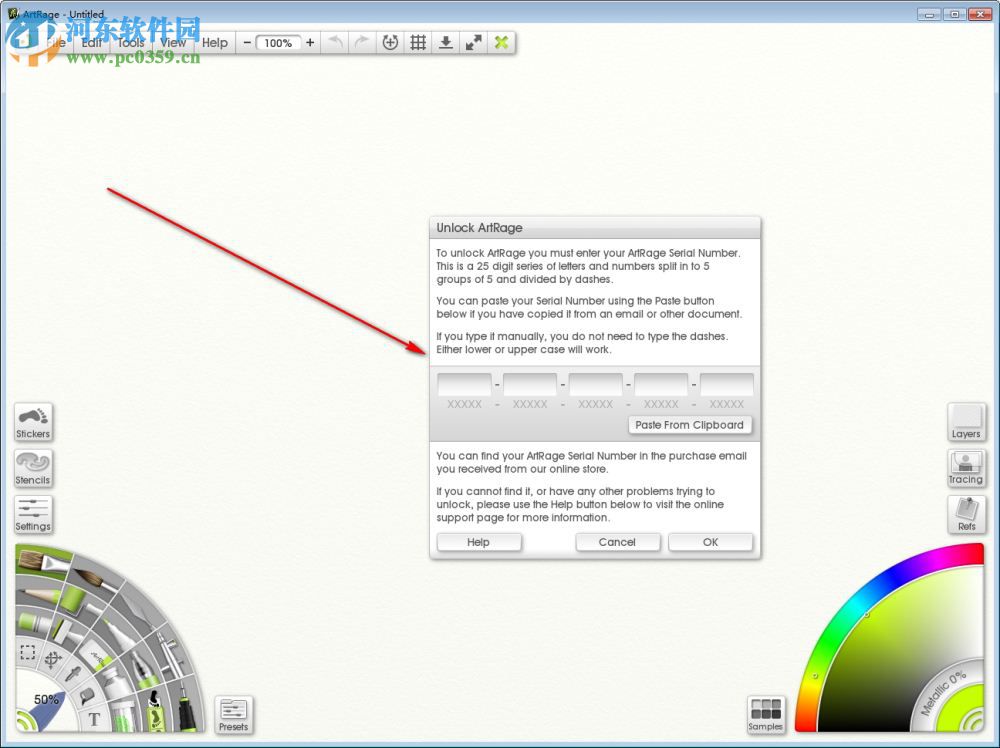The image size is (1000, 748).
Task: Choose the rectangular Selection tool
Action: click(28, 653)
